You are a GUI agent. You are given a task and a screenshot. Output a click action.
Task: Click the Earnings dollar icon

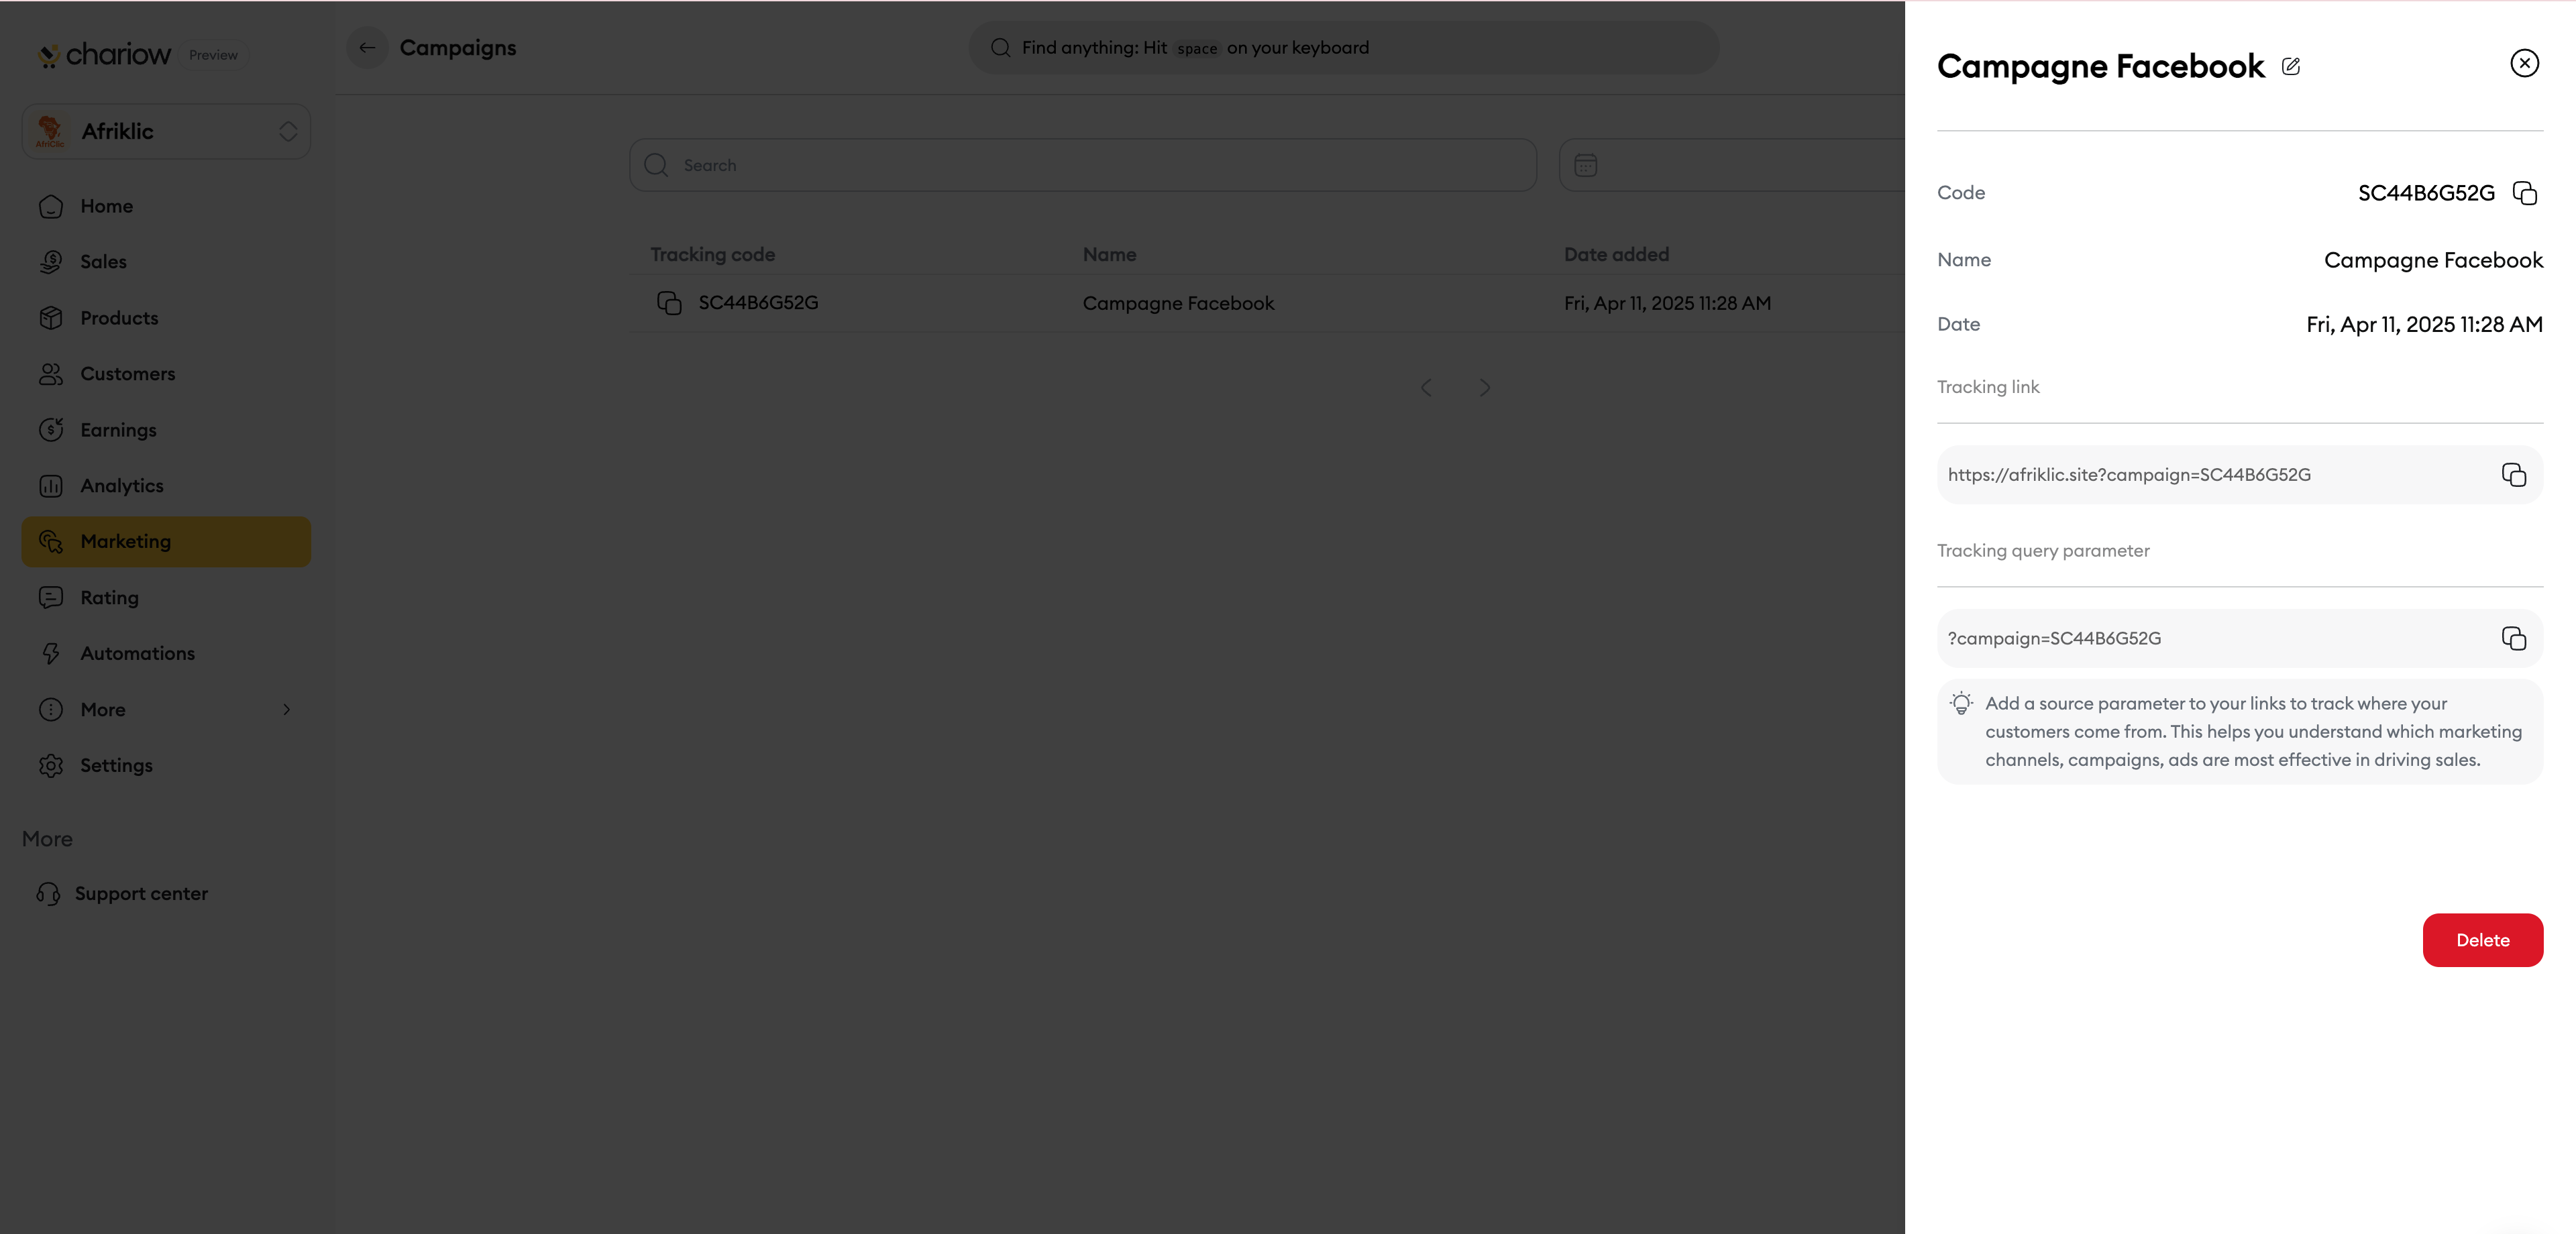tap(51, 430)
